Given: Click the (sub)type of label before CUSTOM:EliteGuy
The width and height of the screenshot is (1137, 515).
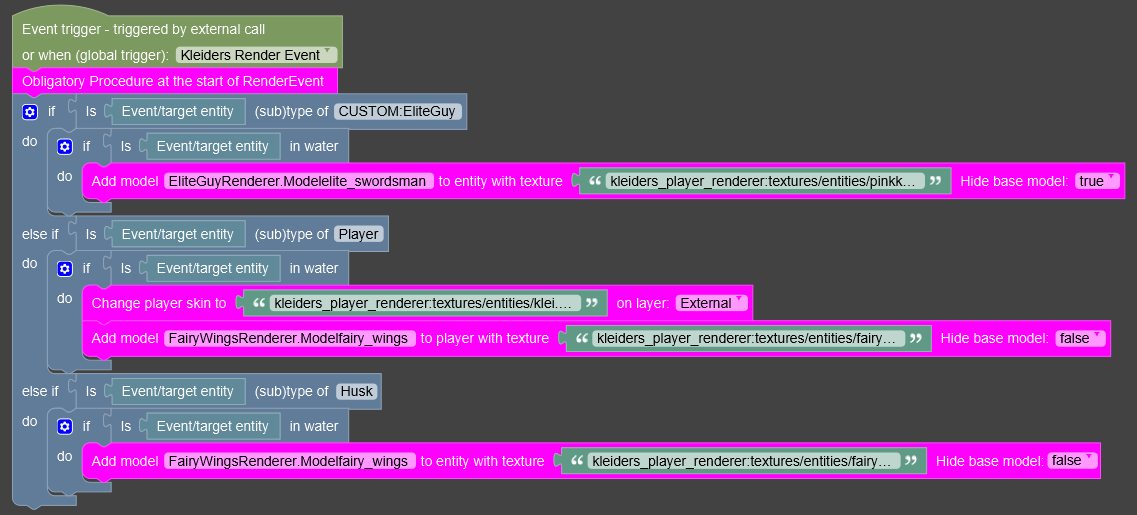Looking at the screenshot, I should pos(292,112).
